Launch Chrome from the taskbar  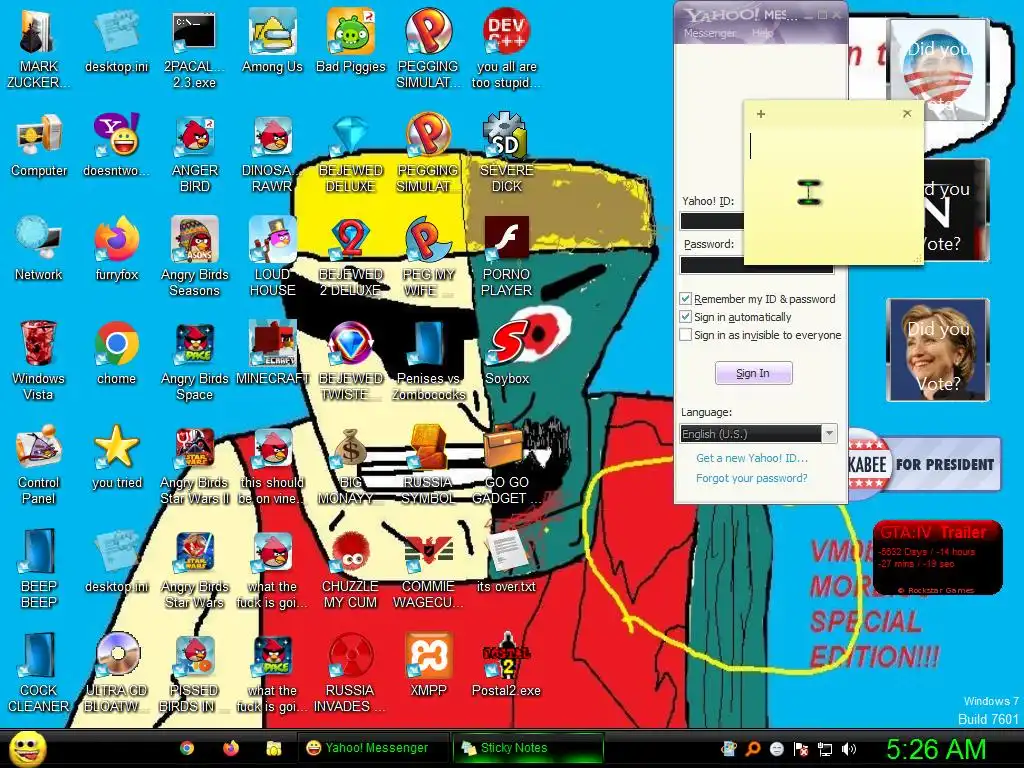[x=187, y=748]
